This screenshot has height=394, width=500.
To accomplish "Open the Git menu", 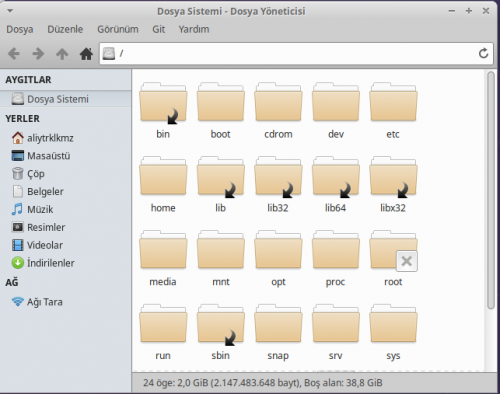I will coord(159,29).
